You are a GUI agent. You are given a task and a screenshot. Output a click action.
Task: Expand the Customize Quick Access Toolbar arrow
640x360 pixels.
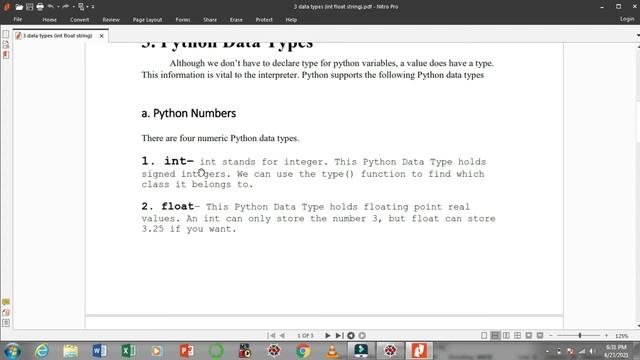(x=93, y=7)
